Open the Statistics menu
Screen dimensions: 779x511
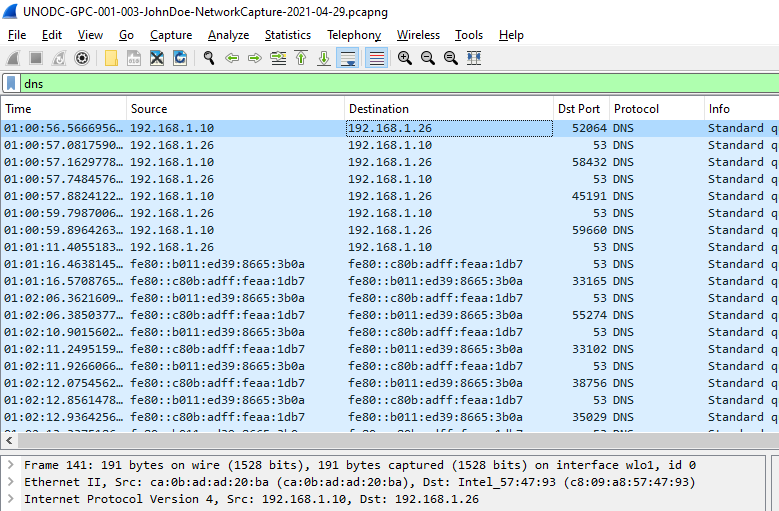[x=287, y=35]
